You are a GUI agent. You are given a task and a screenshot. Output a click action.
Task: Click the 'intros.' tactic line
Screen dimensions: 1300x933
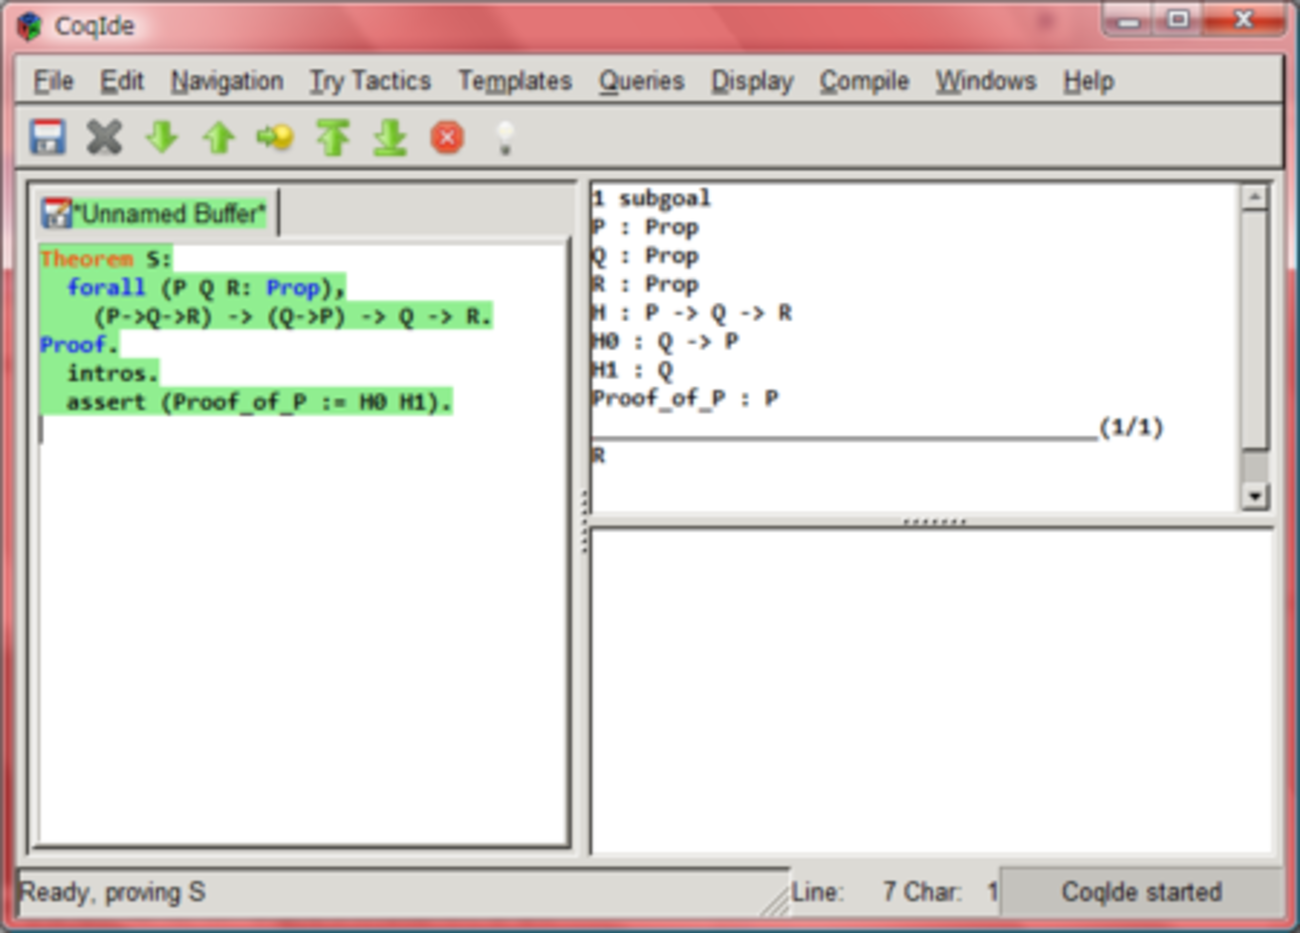point(113,373)
